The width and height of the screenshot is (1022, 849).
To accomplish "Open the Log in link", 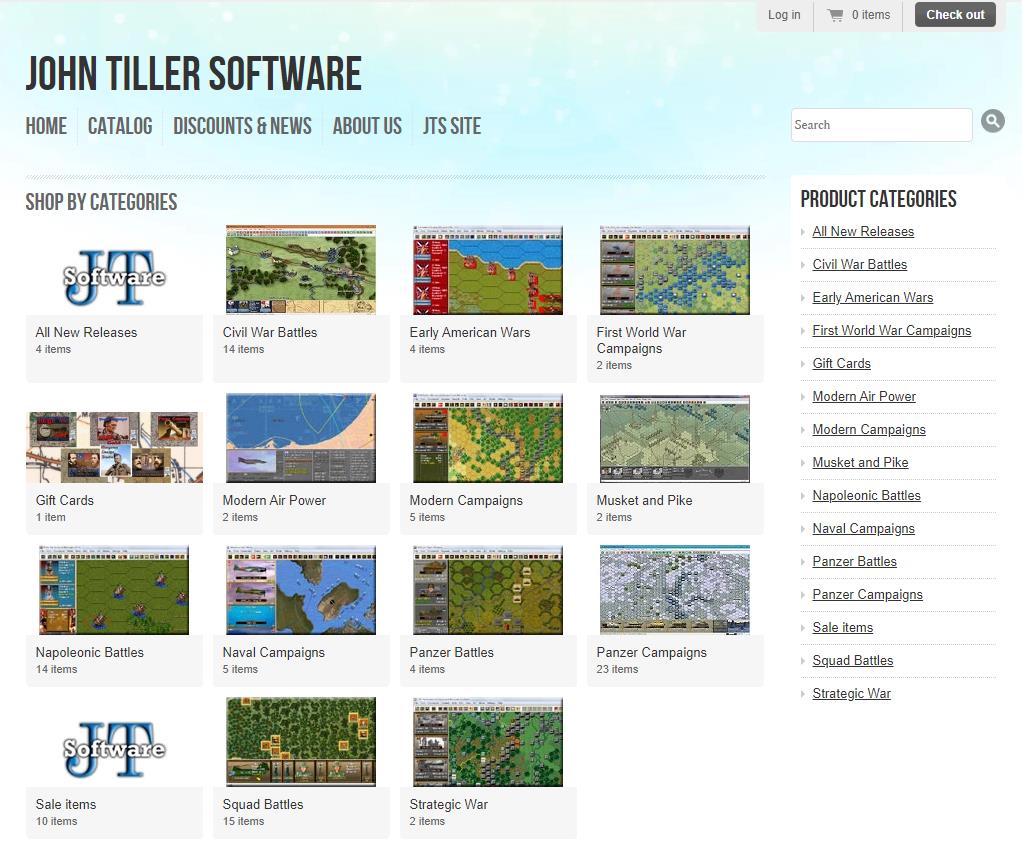I will pyautogui.click(x=783, y=15).
